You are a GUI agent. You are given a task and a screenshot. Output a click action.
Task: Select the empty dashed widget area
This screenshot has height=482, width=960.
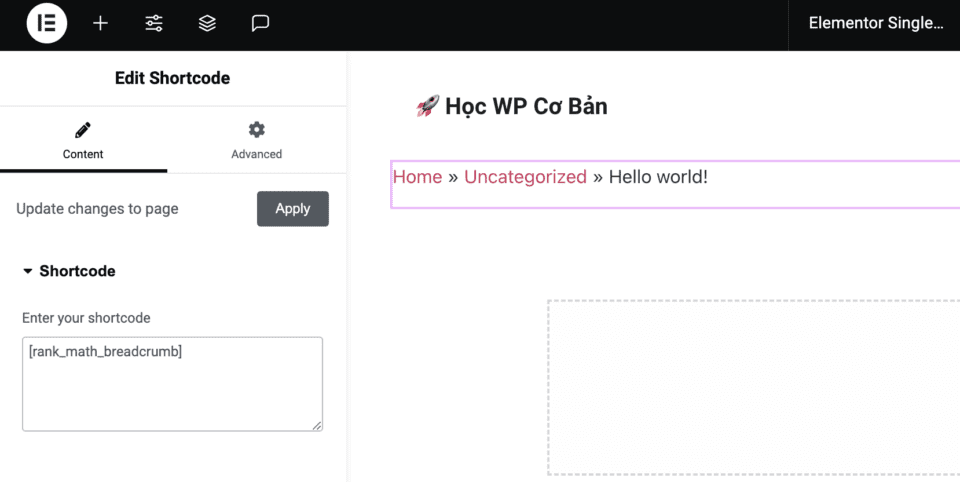(752, 387)
